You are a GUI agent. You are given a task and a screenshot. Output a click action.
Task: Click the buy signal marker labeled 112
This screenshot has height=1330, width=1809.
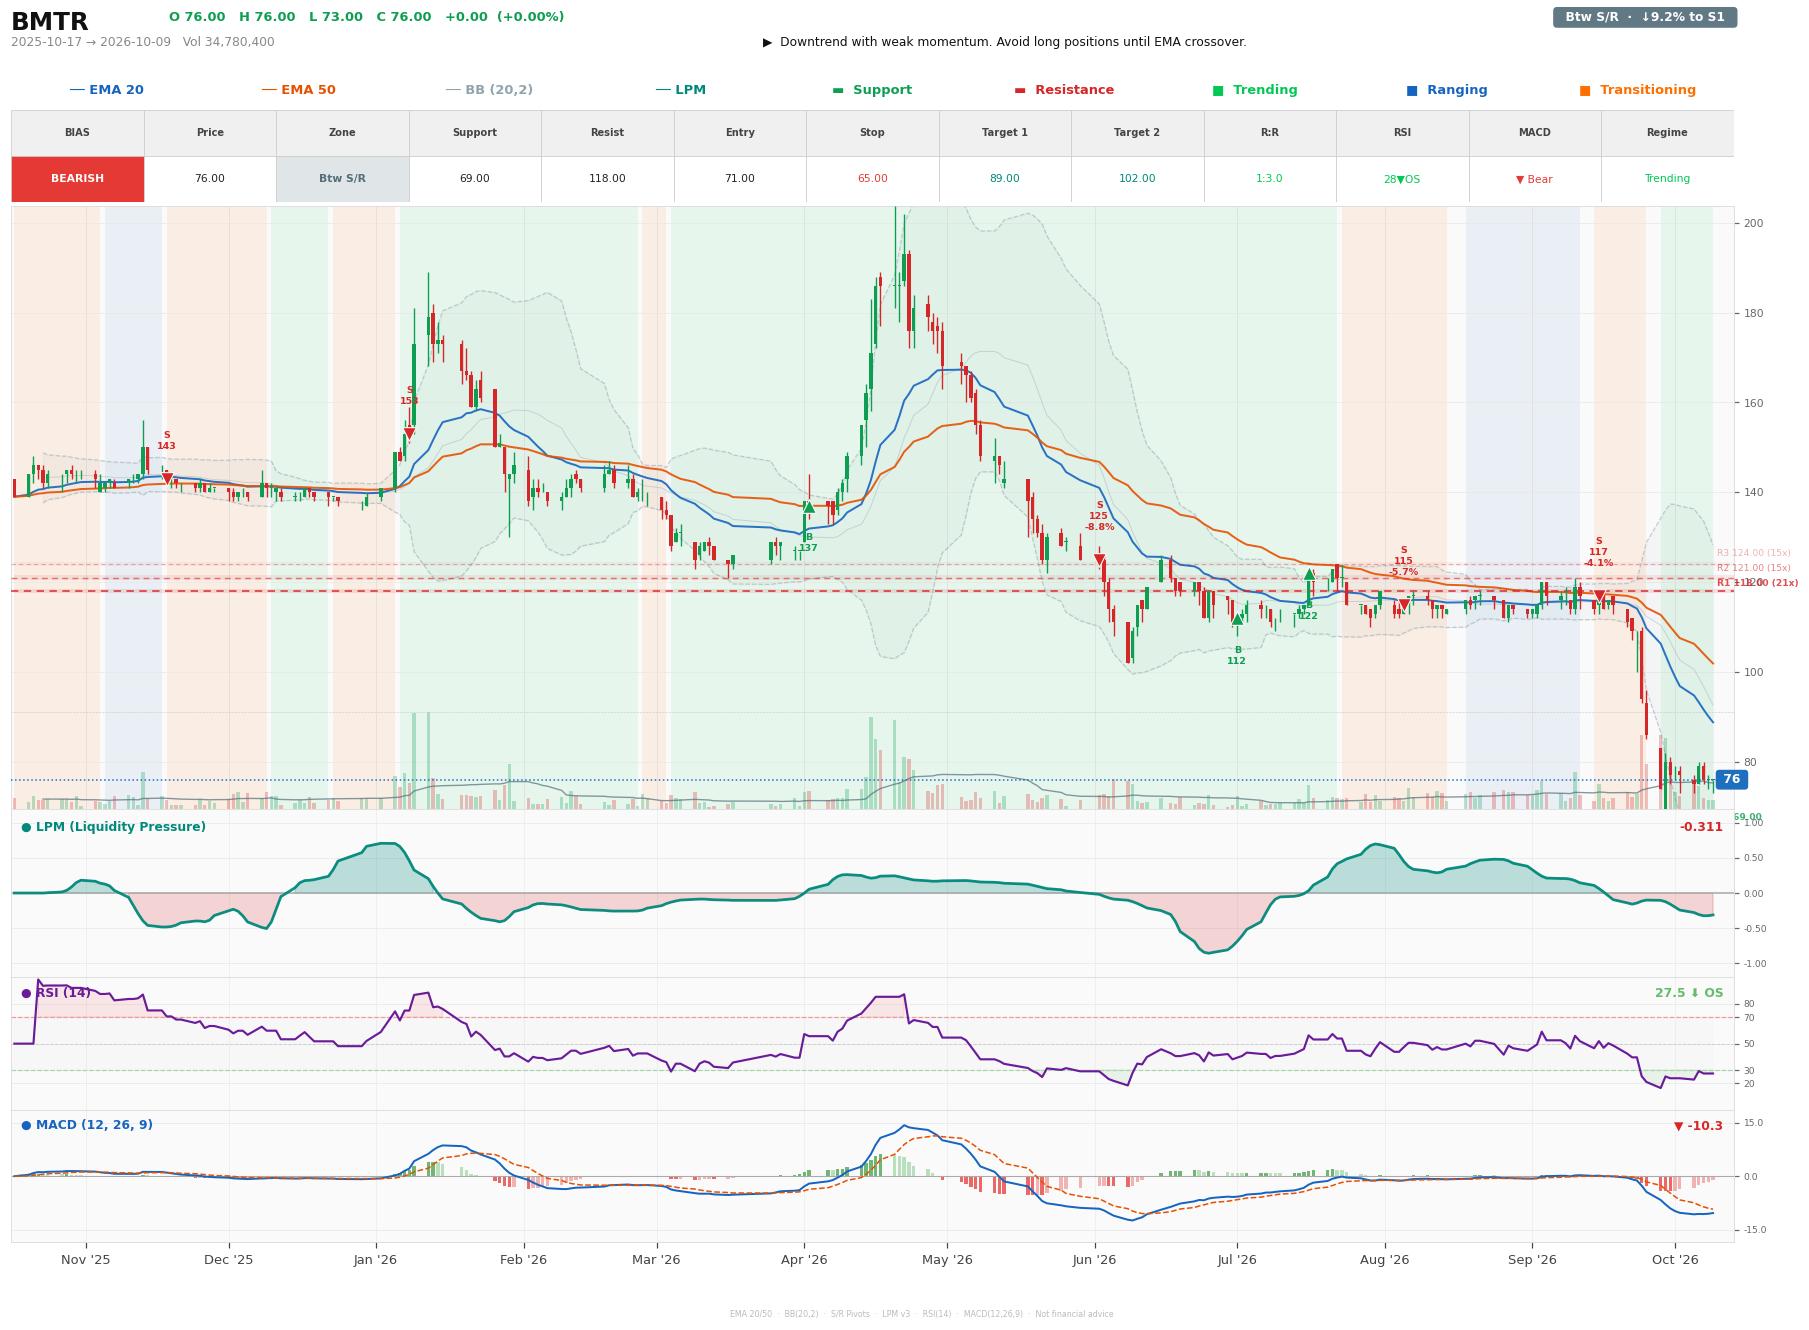coord(1237,619)
